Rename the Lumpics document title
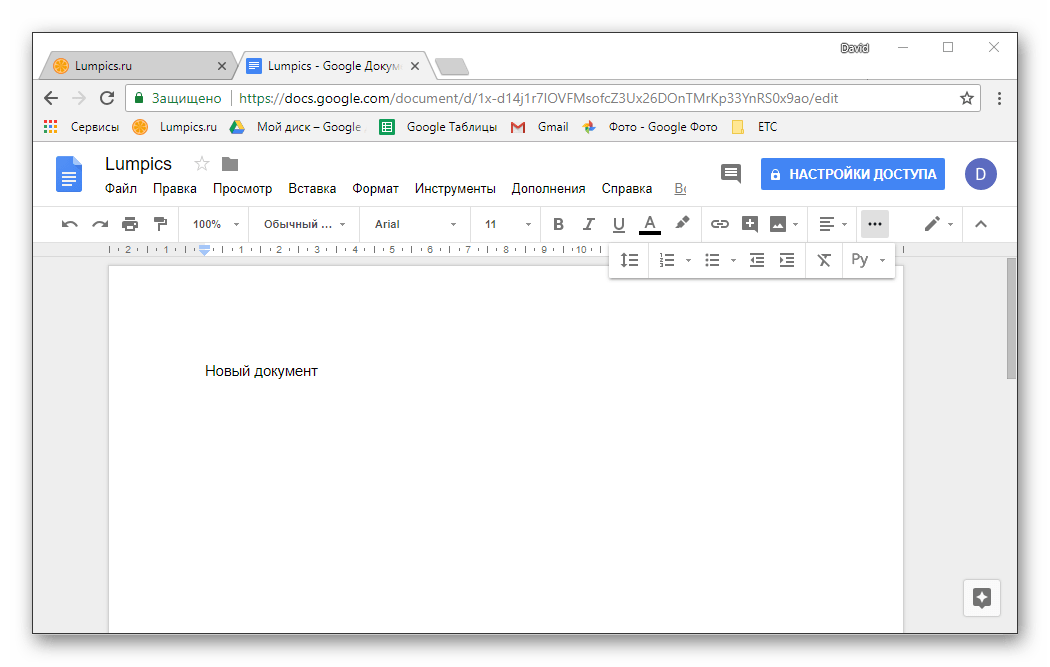The height and width of the screenshot is (667, 1050). [x=139, y=164]
